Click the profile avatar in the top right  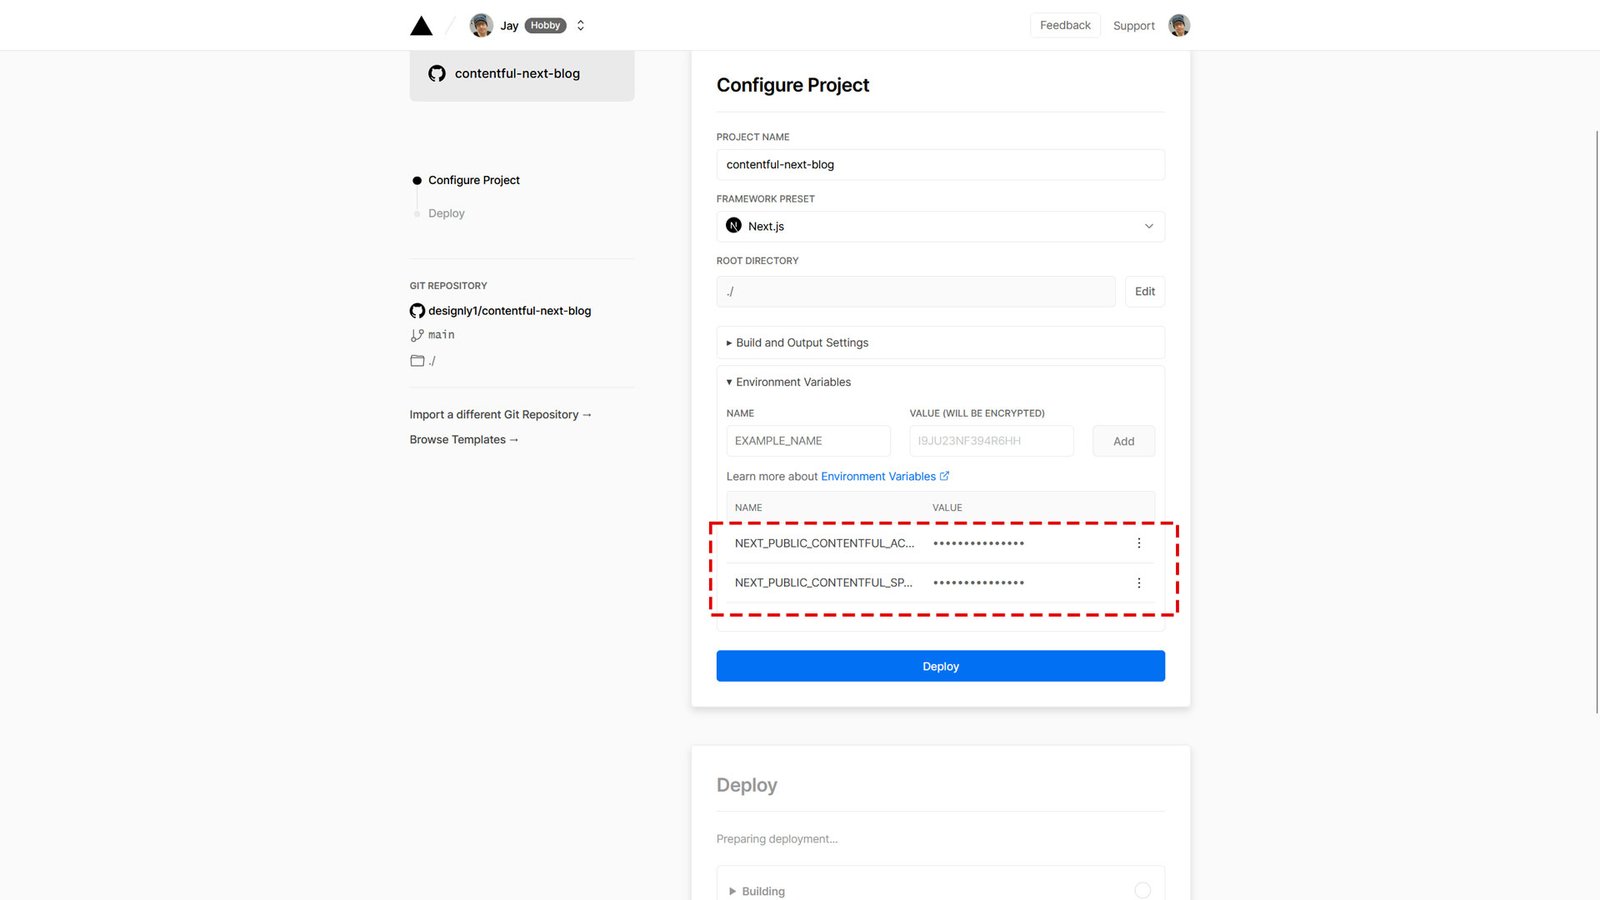pos(1179,25)
